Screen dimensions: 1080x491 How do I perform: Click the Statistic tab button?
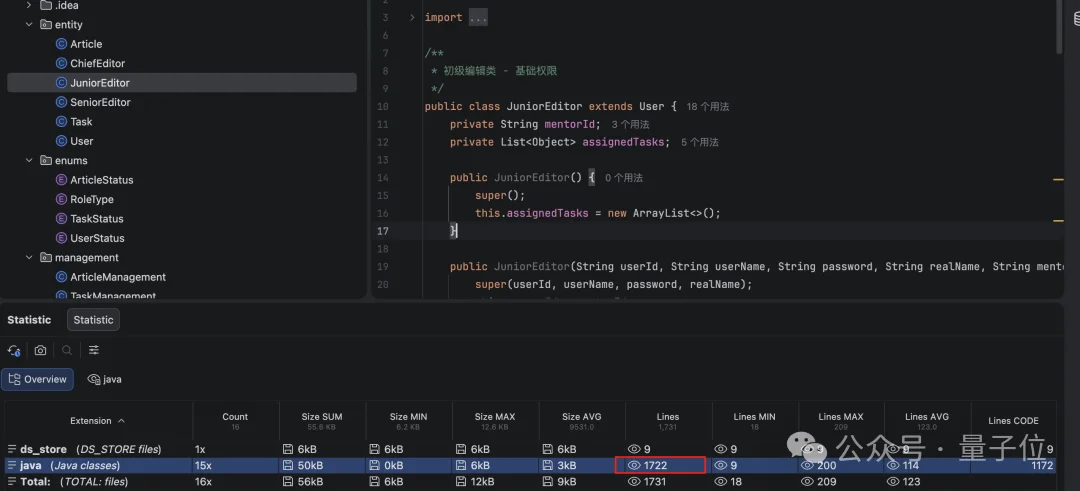(x=93, y=320)
